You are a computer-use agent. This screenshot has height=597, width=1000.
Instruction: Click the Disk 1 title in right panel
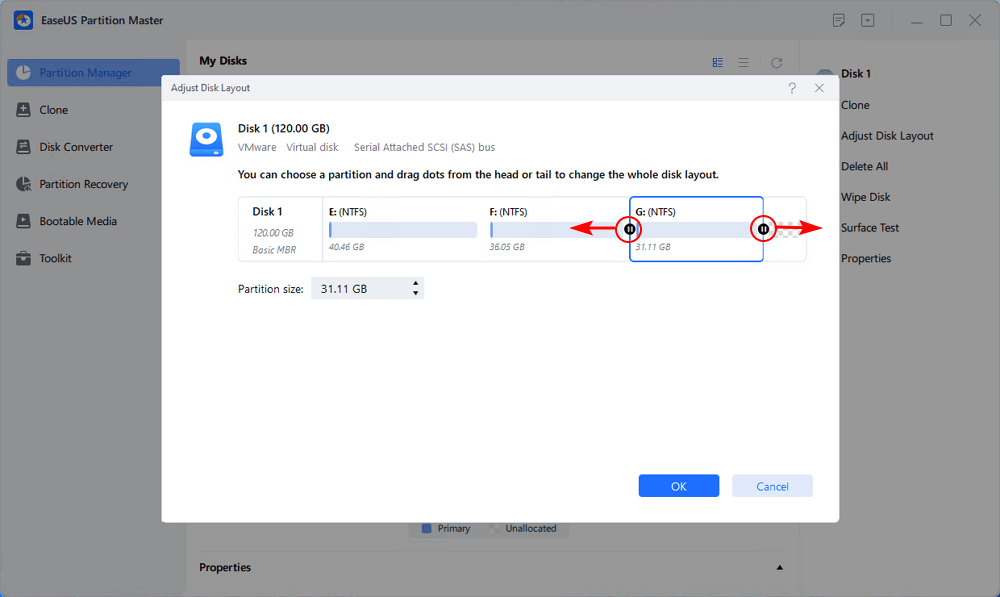point(856,73)
